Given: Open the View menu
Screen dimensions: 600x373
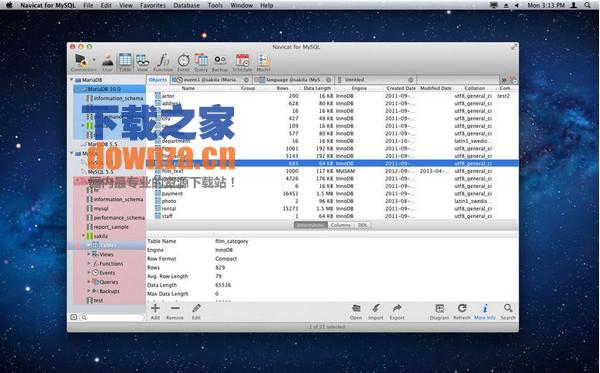Looking at the screenshot, I should [x=126, y=5].
